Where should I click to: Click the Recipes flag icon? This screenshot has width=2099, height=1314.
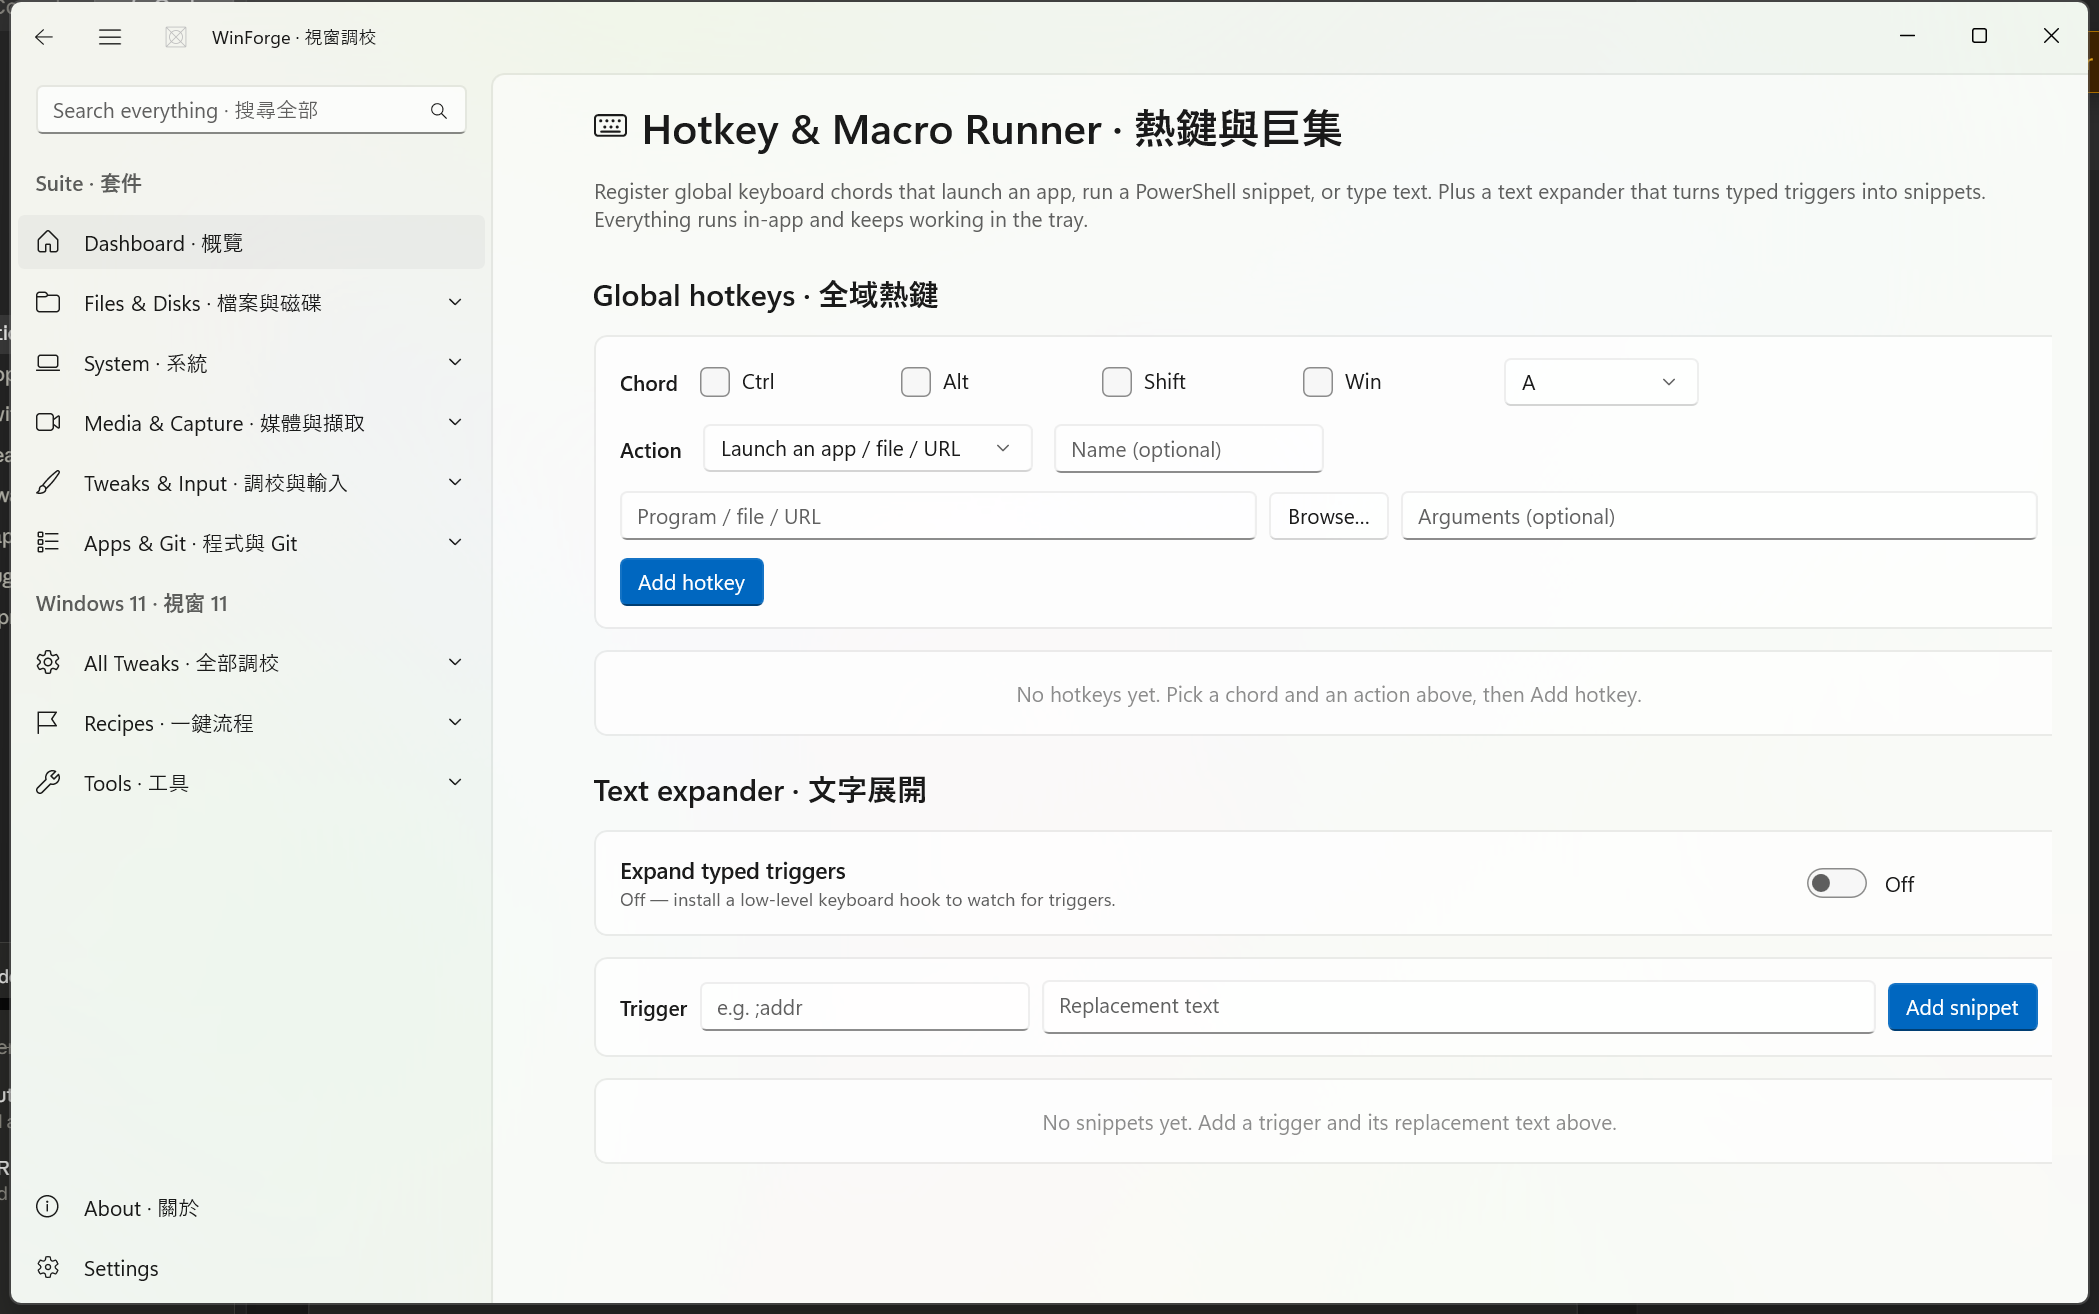coord(48,722)
